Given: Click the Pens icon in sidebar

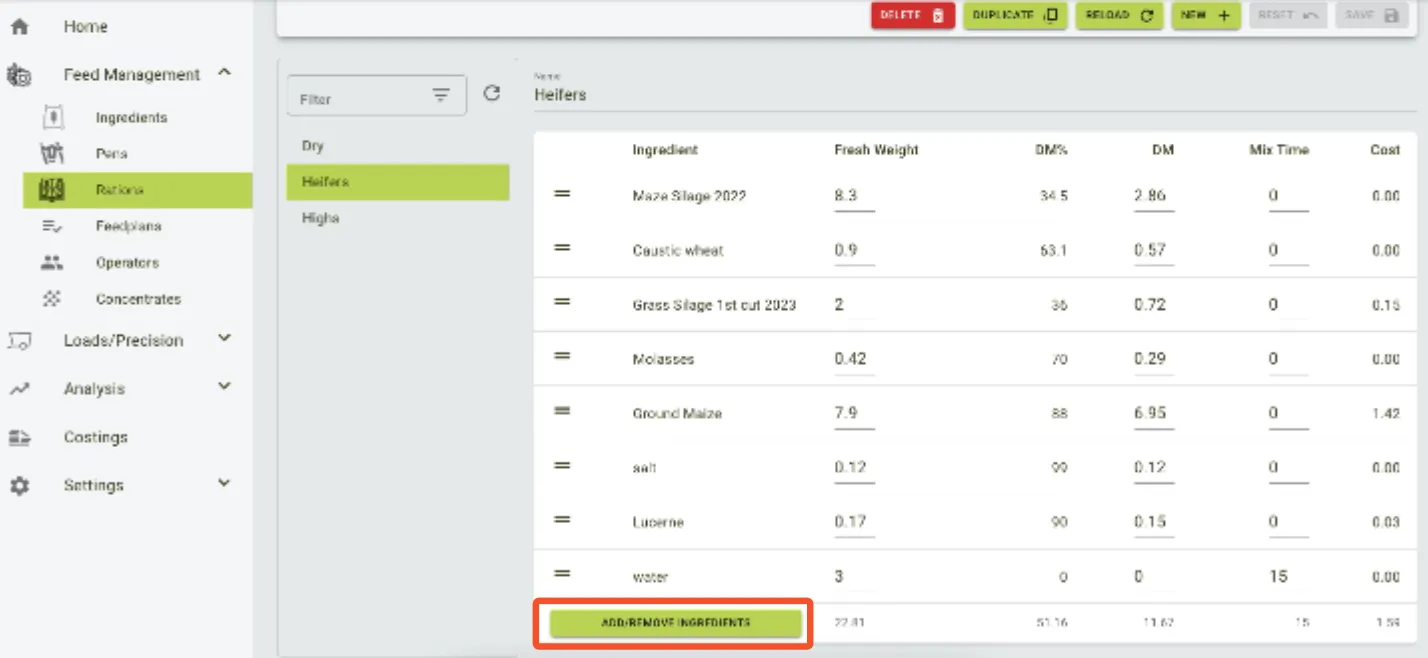Looking at the screenshot, I should coord(52,154).
